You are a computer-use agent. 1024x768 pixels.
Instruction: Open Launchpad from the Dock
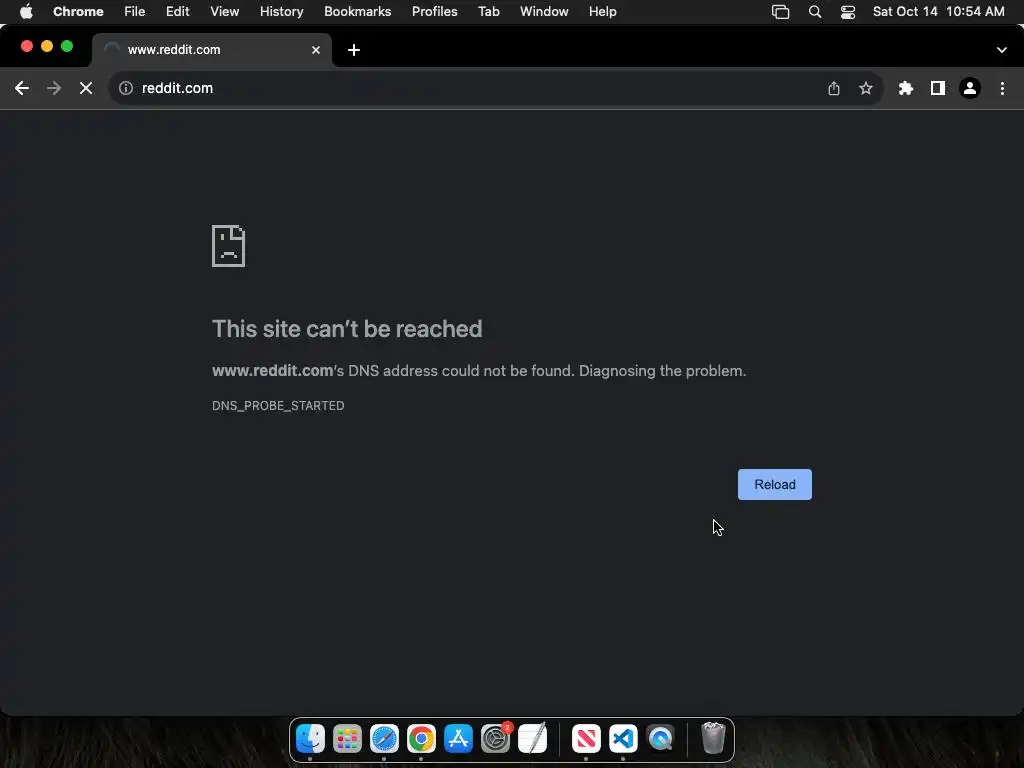point(347,739)
